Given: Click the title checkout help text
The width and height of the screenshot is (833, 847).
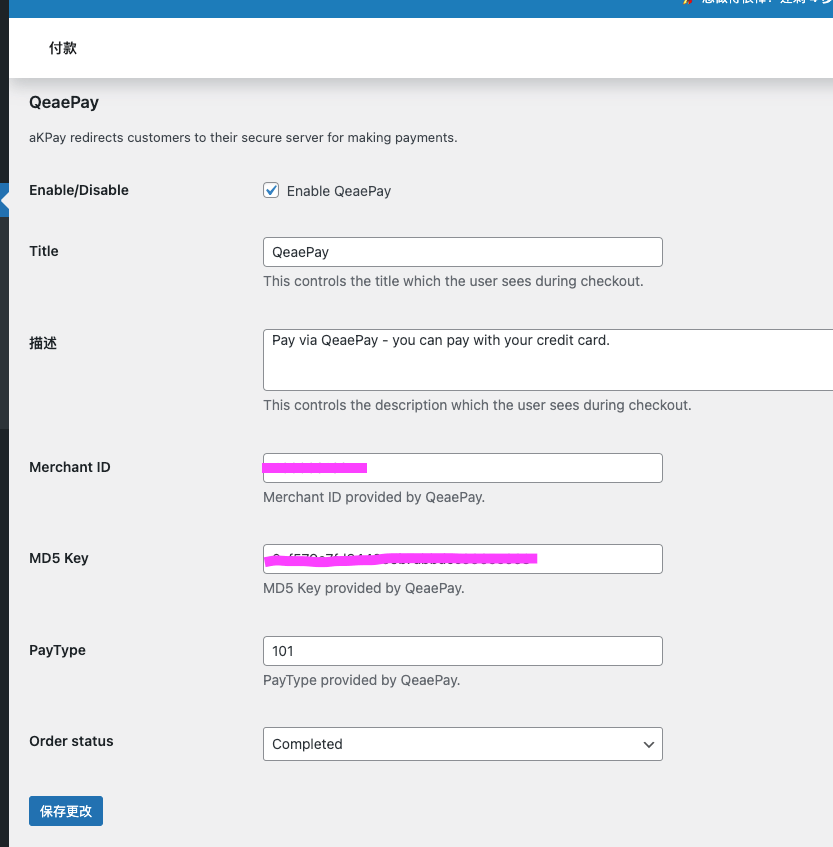Looking at the screenshot, I should coord(453,281).
